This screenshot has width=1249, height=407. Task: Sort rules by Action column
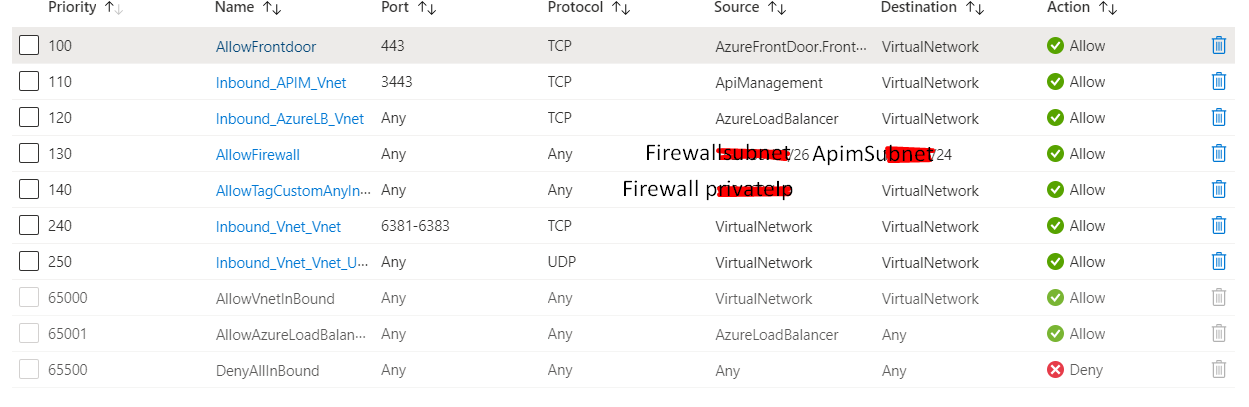(x=1081, y=8)
